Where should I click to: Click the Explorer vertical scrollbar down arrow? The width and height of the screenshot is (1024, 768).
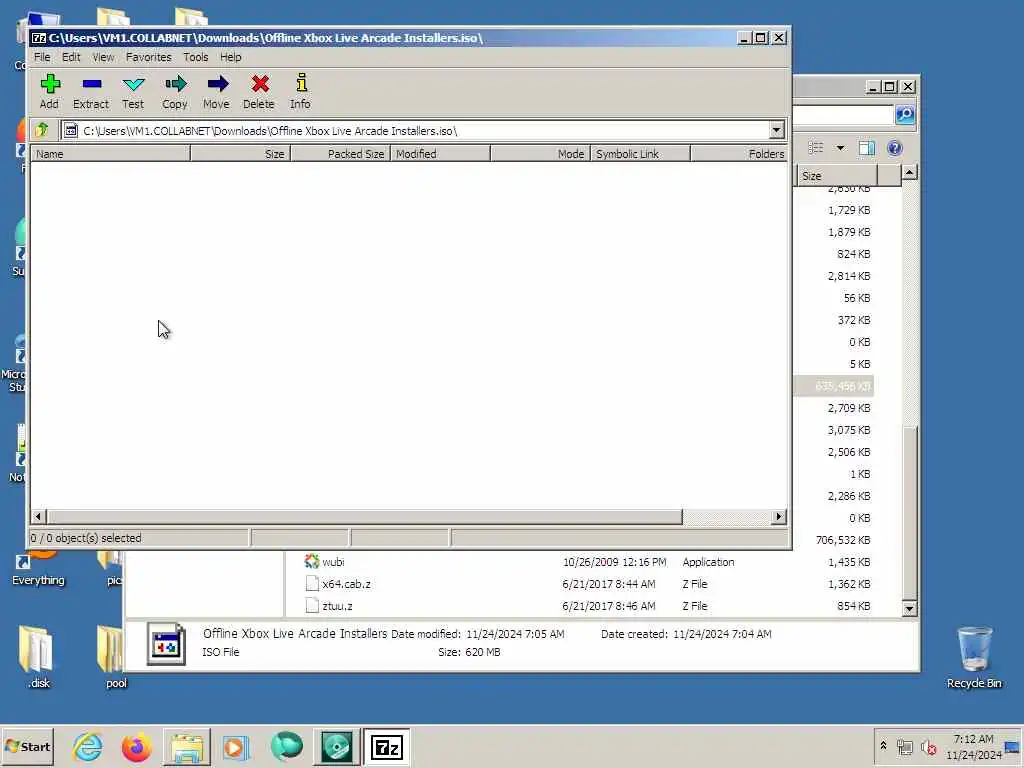click(909, 609)
